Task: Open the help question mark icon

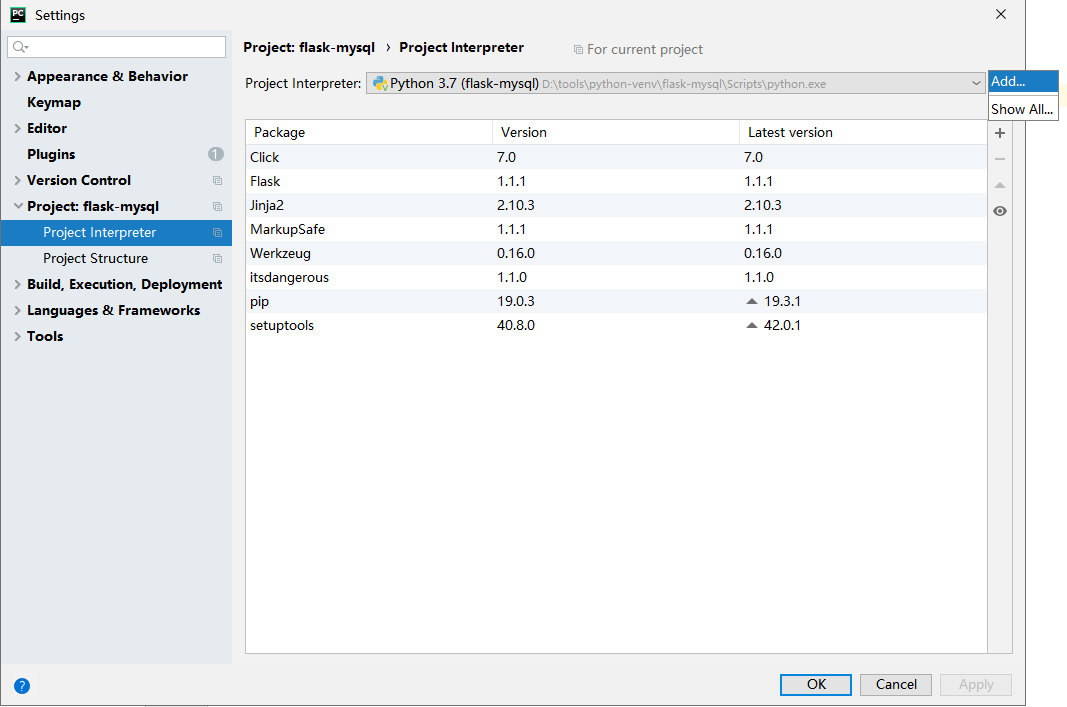Action: (22, 685)
